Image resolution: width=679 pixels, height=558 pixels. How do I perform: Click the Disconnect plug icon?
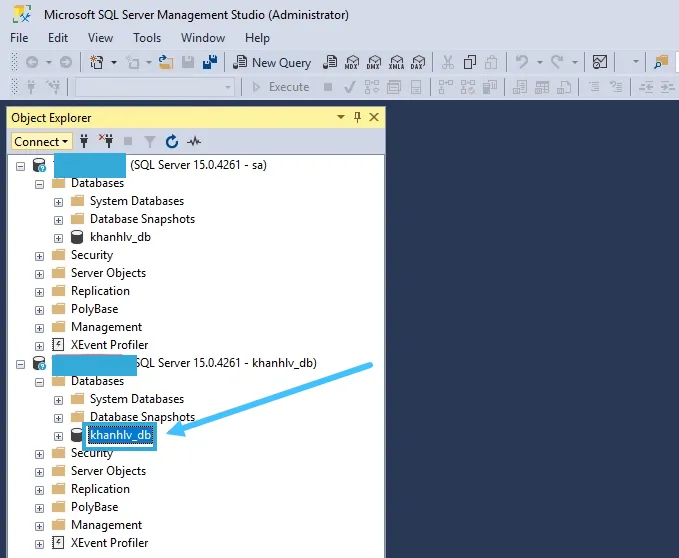pos(106,141)
